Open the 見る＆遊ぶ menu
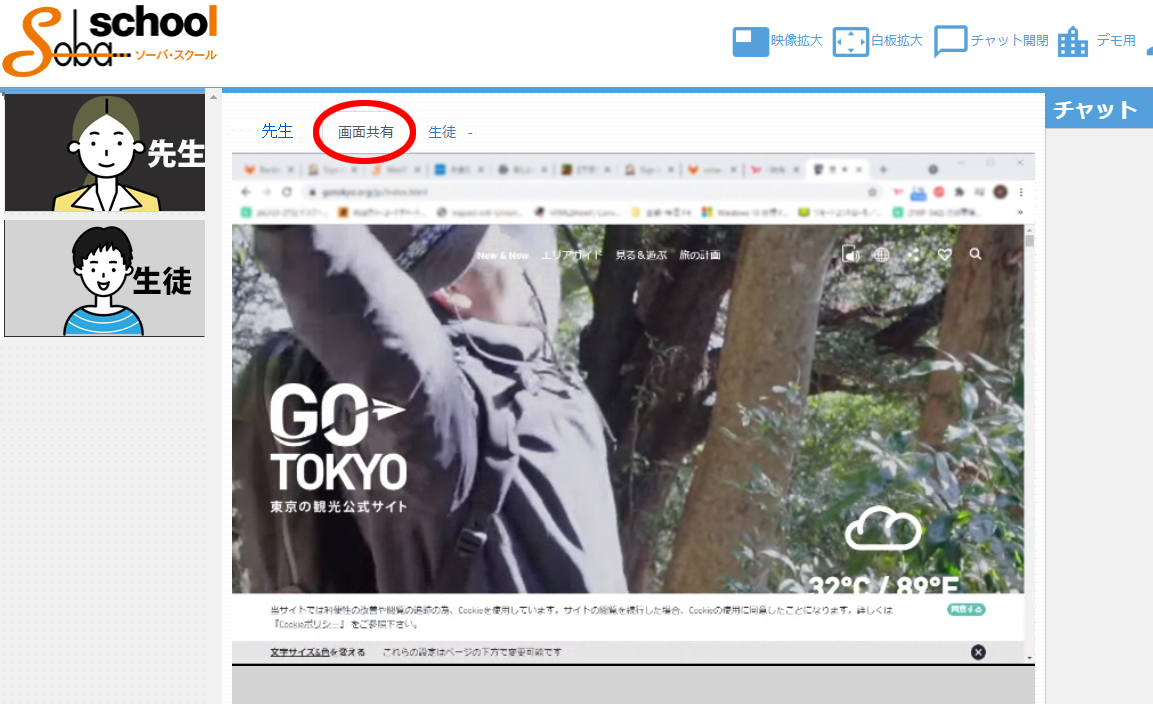The image size is (1153, 704). click(641, 255)
